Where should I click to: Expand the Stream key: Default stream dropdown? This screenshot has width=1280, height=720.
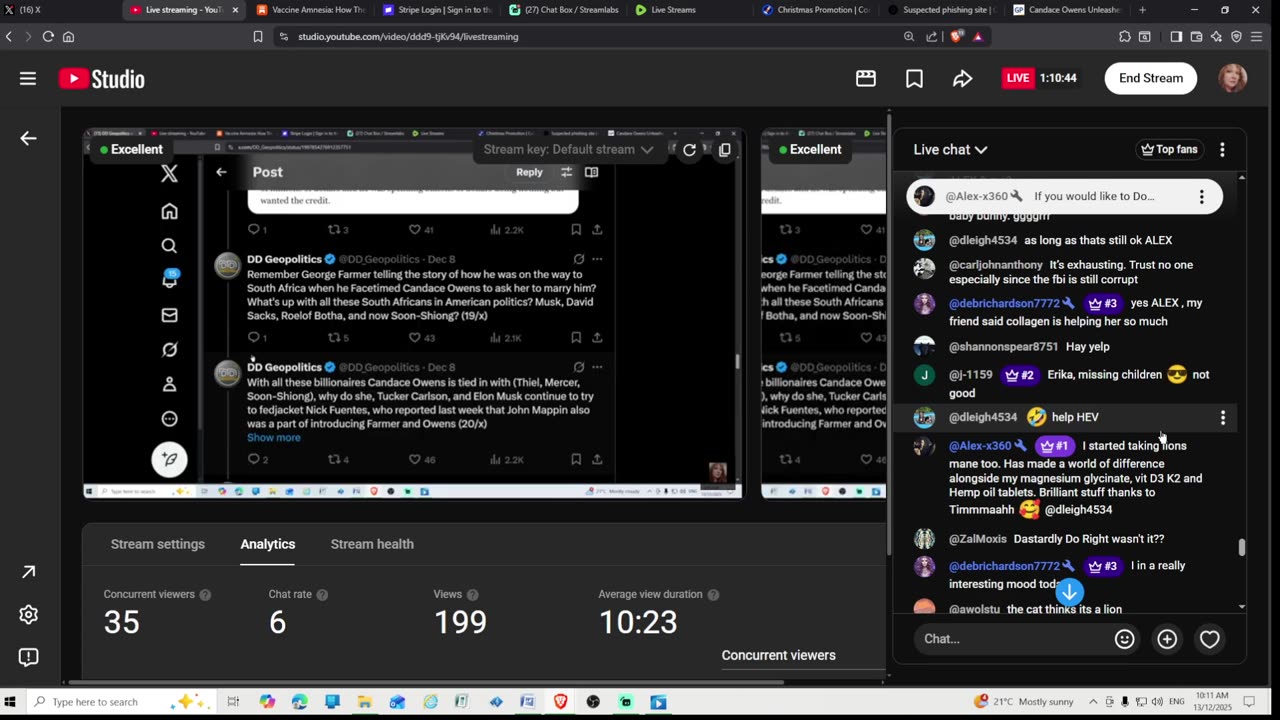pyautogui.click(x=568, y=149)
